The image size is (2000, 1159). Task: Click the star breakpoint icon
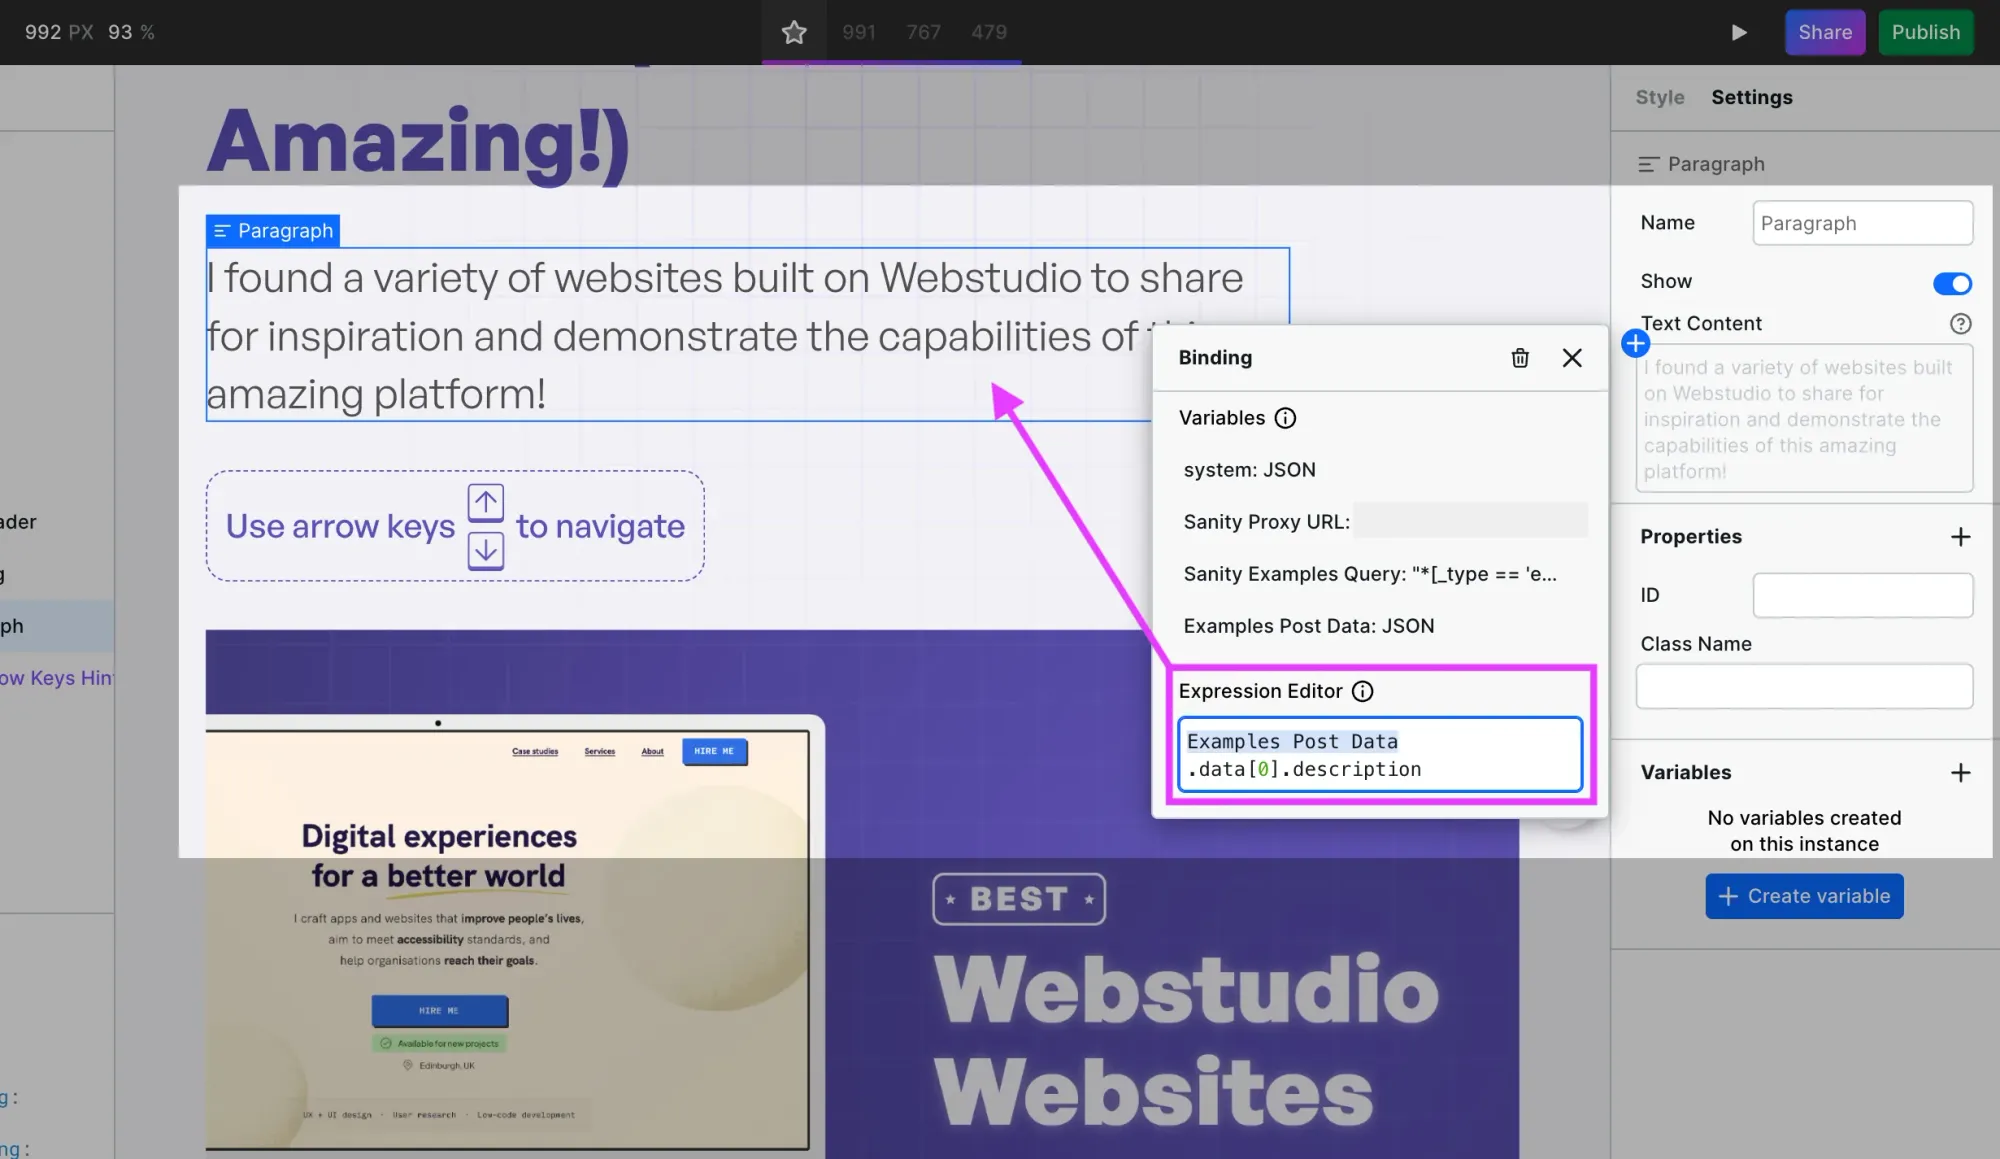794,32
